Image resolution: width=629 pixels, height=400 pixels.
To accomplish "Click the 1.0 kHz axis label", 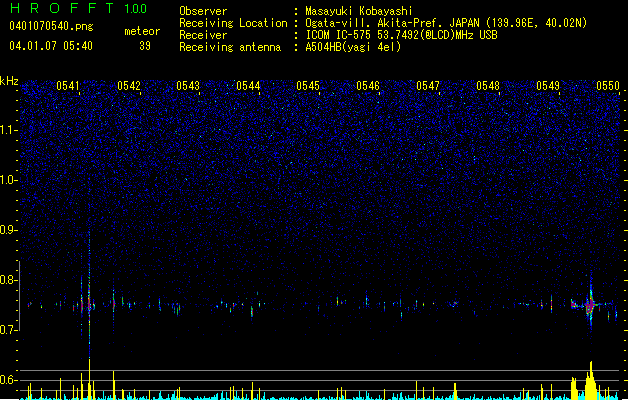I will pos(9,180).
